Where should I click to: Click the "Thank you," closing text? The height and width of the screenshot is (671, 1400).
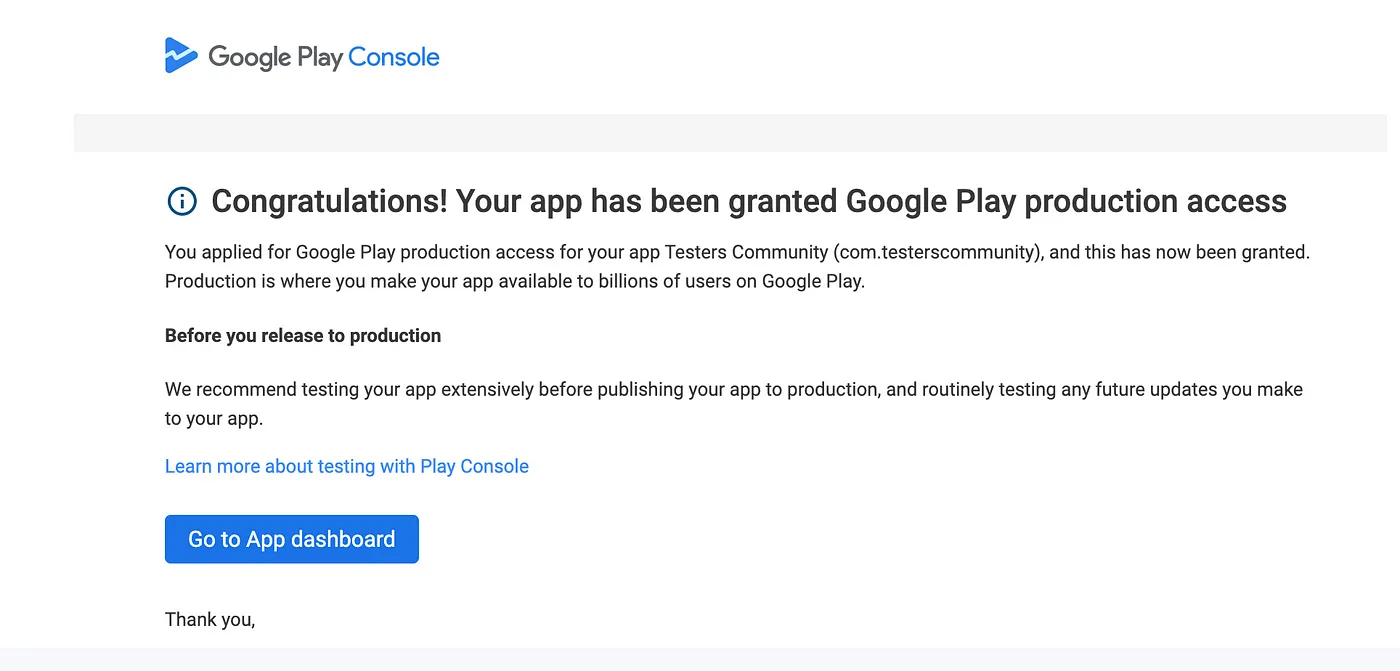click(210, 620)
